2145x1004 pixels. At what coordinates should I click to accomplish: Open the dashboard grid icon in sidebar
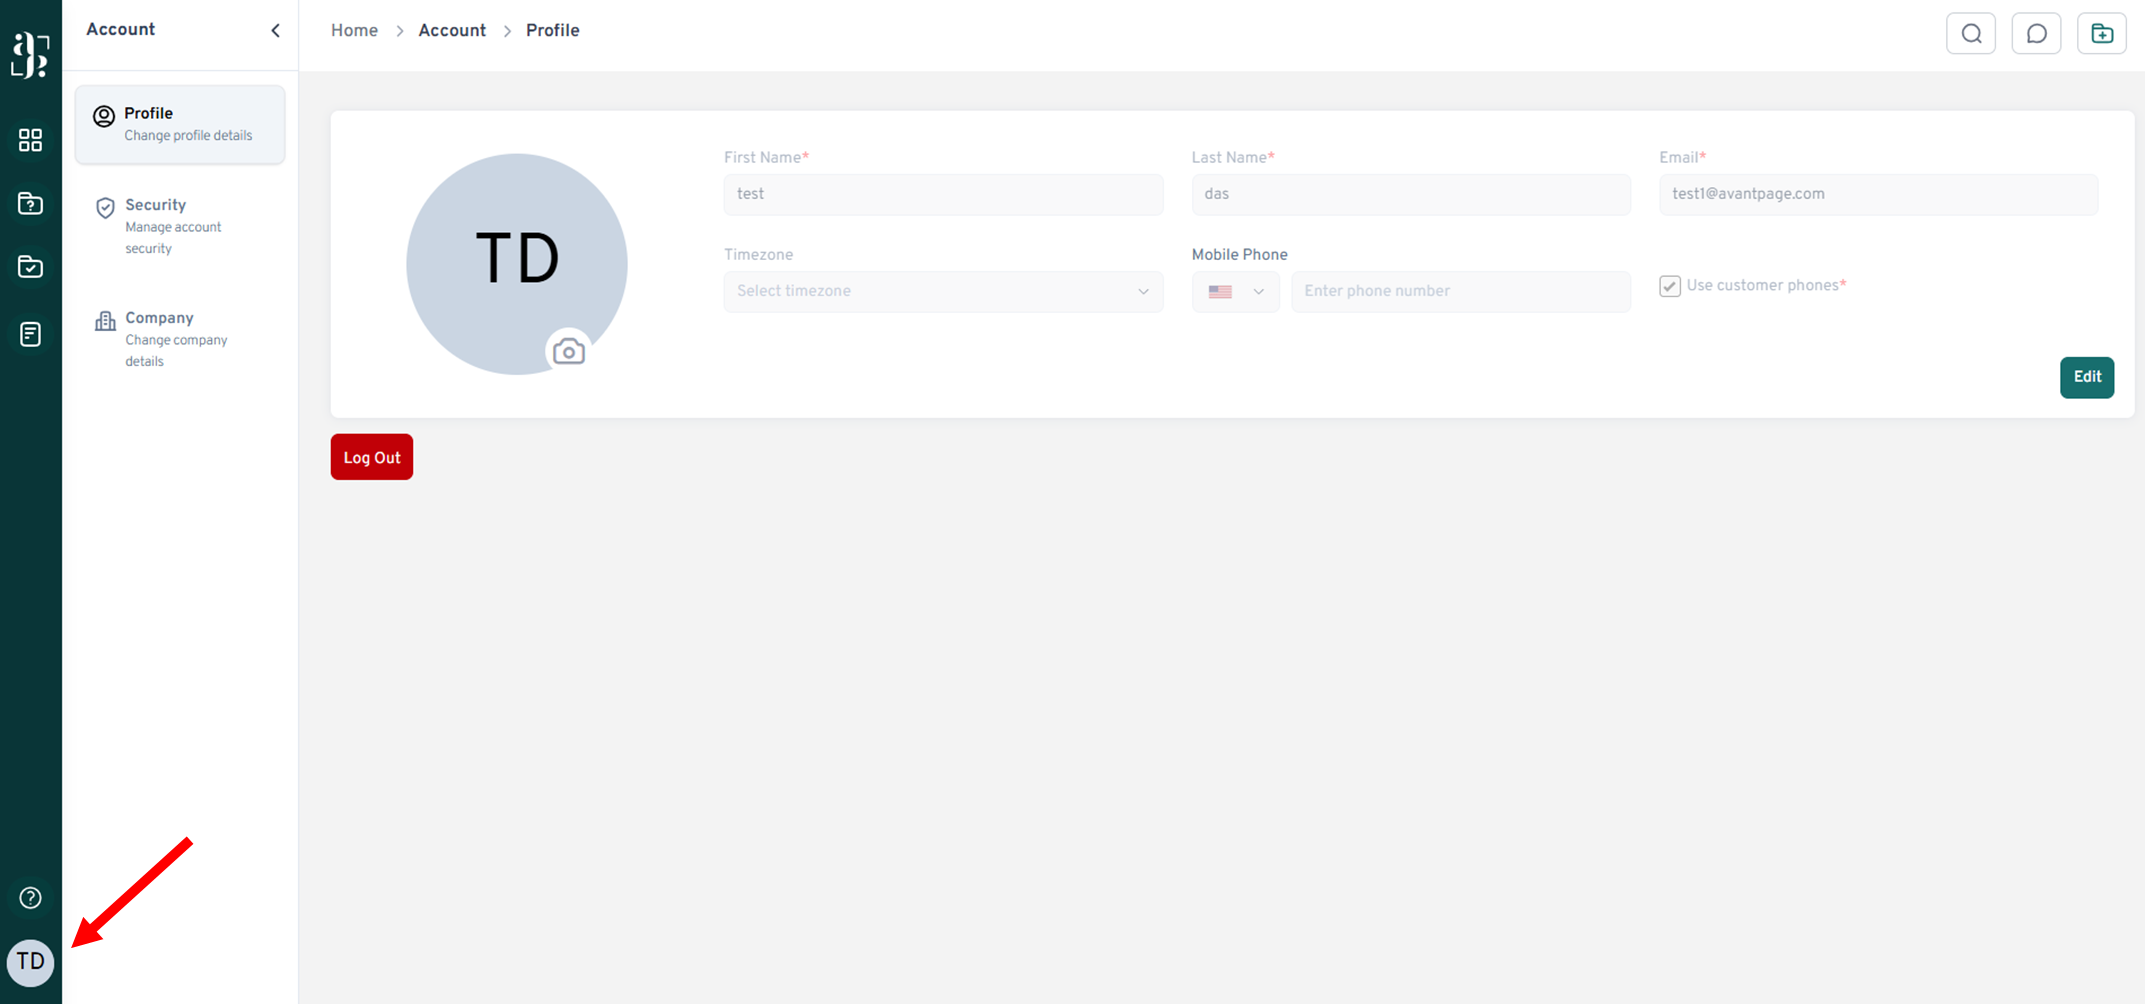(x=30, y=140)
